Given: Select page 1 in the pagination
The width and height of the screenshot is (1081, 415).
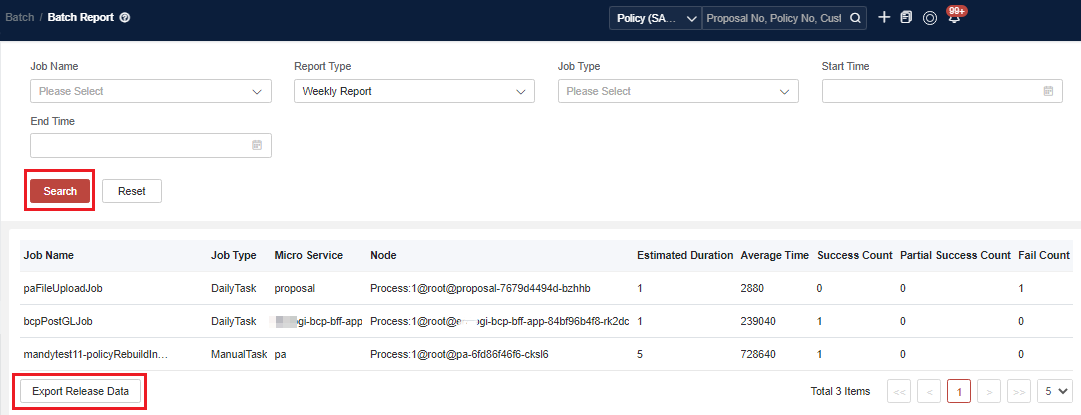Looking at the screenshot, I should coord(959,391).
